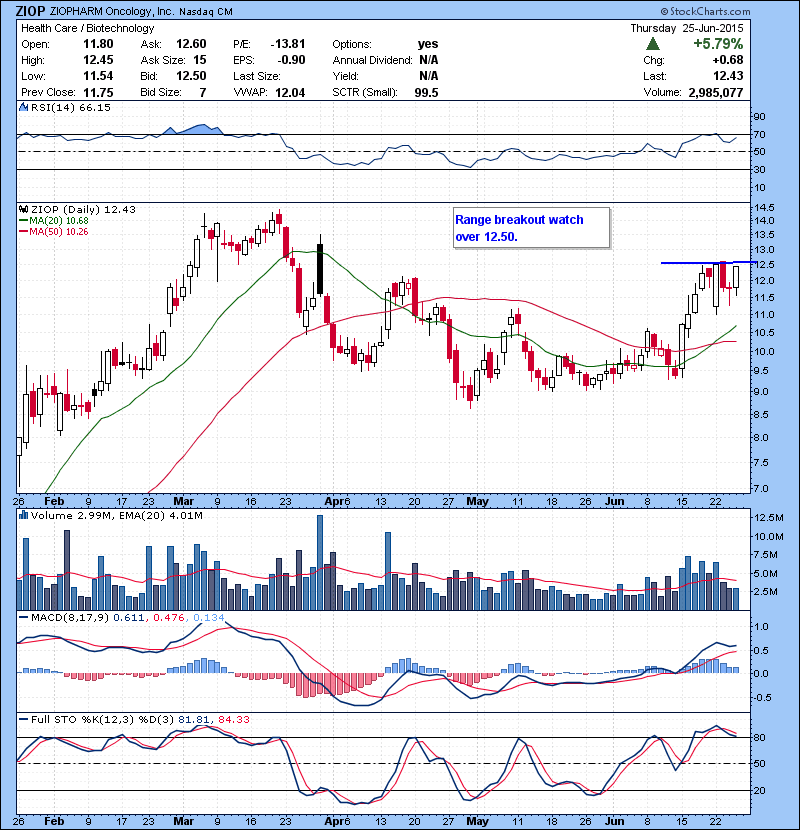Click the tallest volume bar near April

[x=320, y=563]
